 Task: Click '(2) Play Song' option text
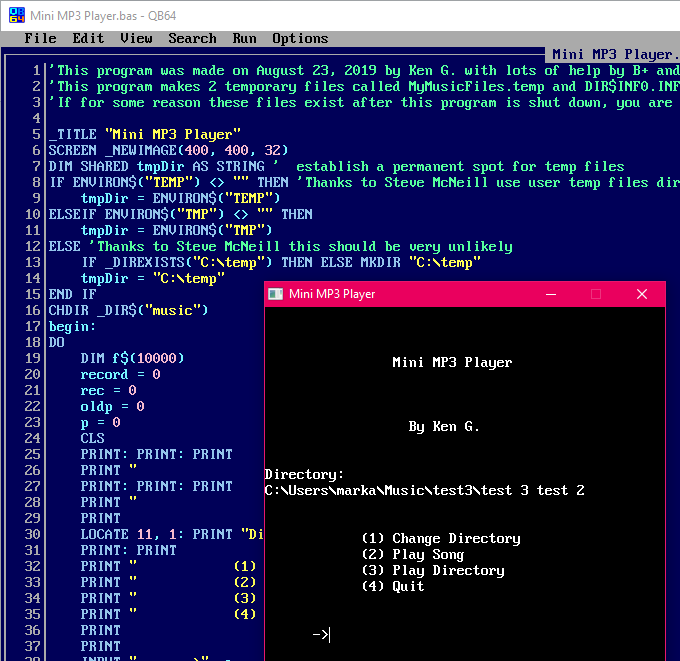413,554
